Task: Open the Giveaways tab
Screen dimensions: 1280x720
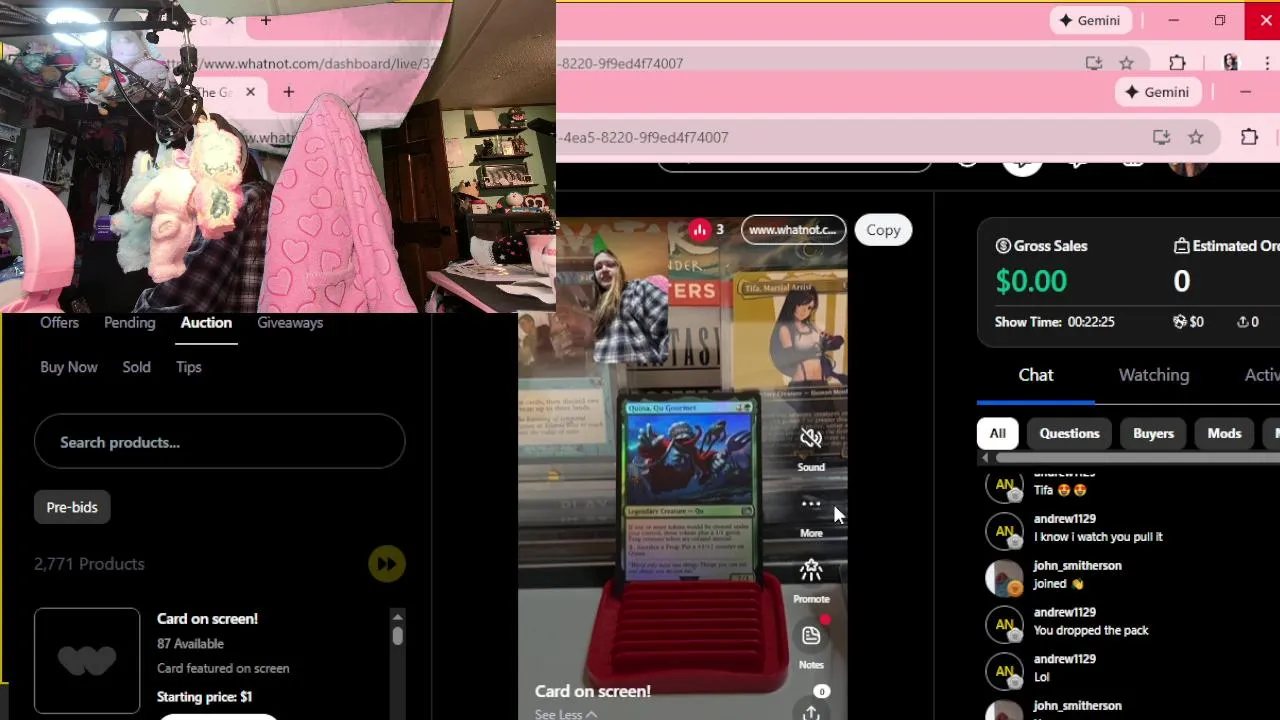Action: click(x=290, y=323)
